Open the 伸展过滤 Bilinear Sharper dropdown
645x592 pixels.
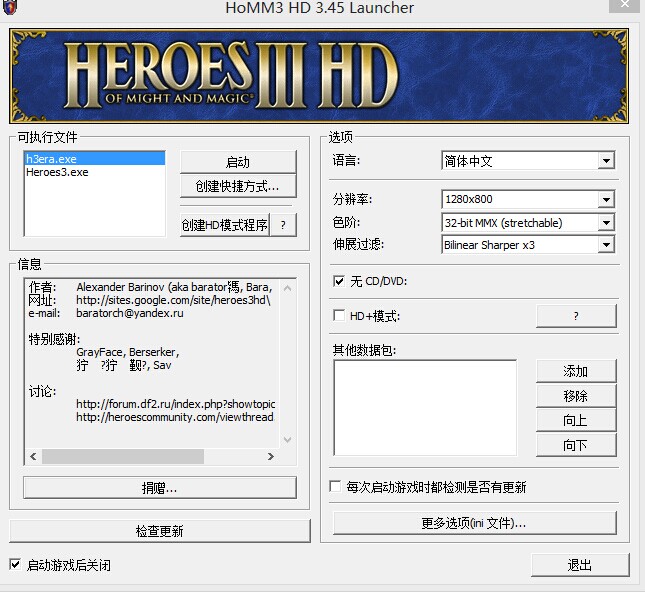(606, 245)
